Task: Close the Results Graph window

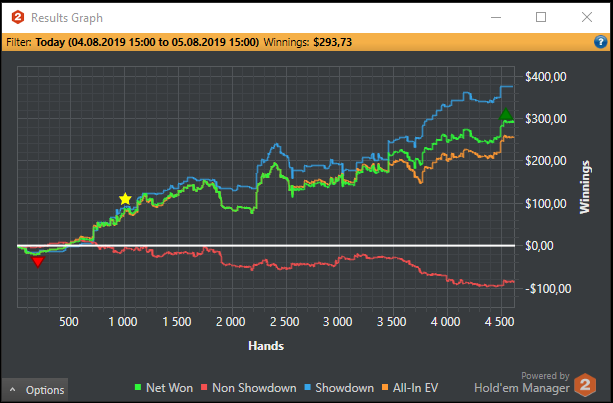Action: click(x=587, y=17)
